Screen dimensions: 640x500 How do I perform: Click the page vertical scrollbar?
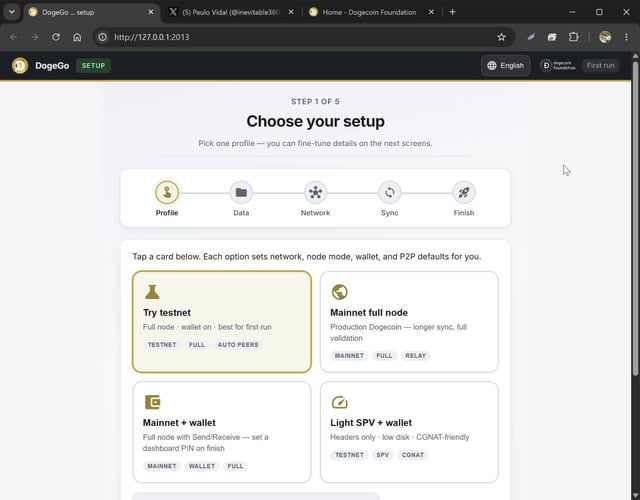point(635,218)
